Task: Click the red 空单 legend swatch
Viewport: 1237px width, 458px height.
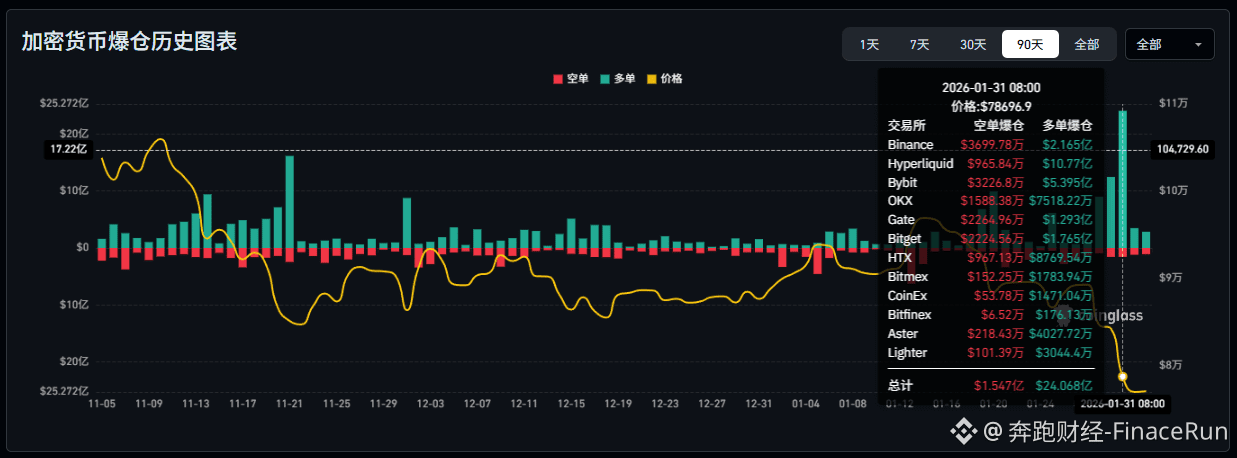Action: coord(558,79)
